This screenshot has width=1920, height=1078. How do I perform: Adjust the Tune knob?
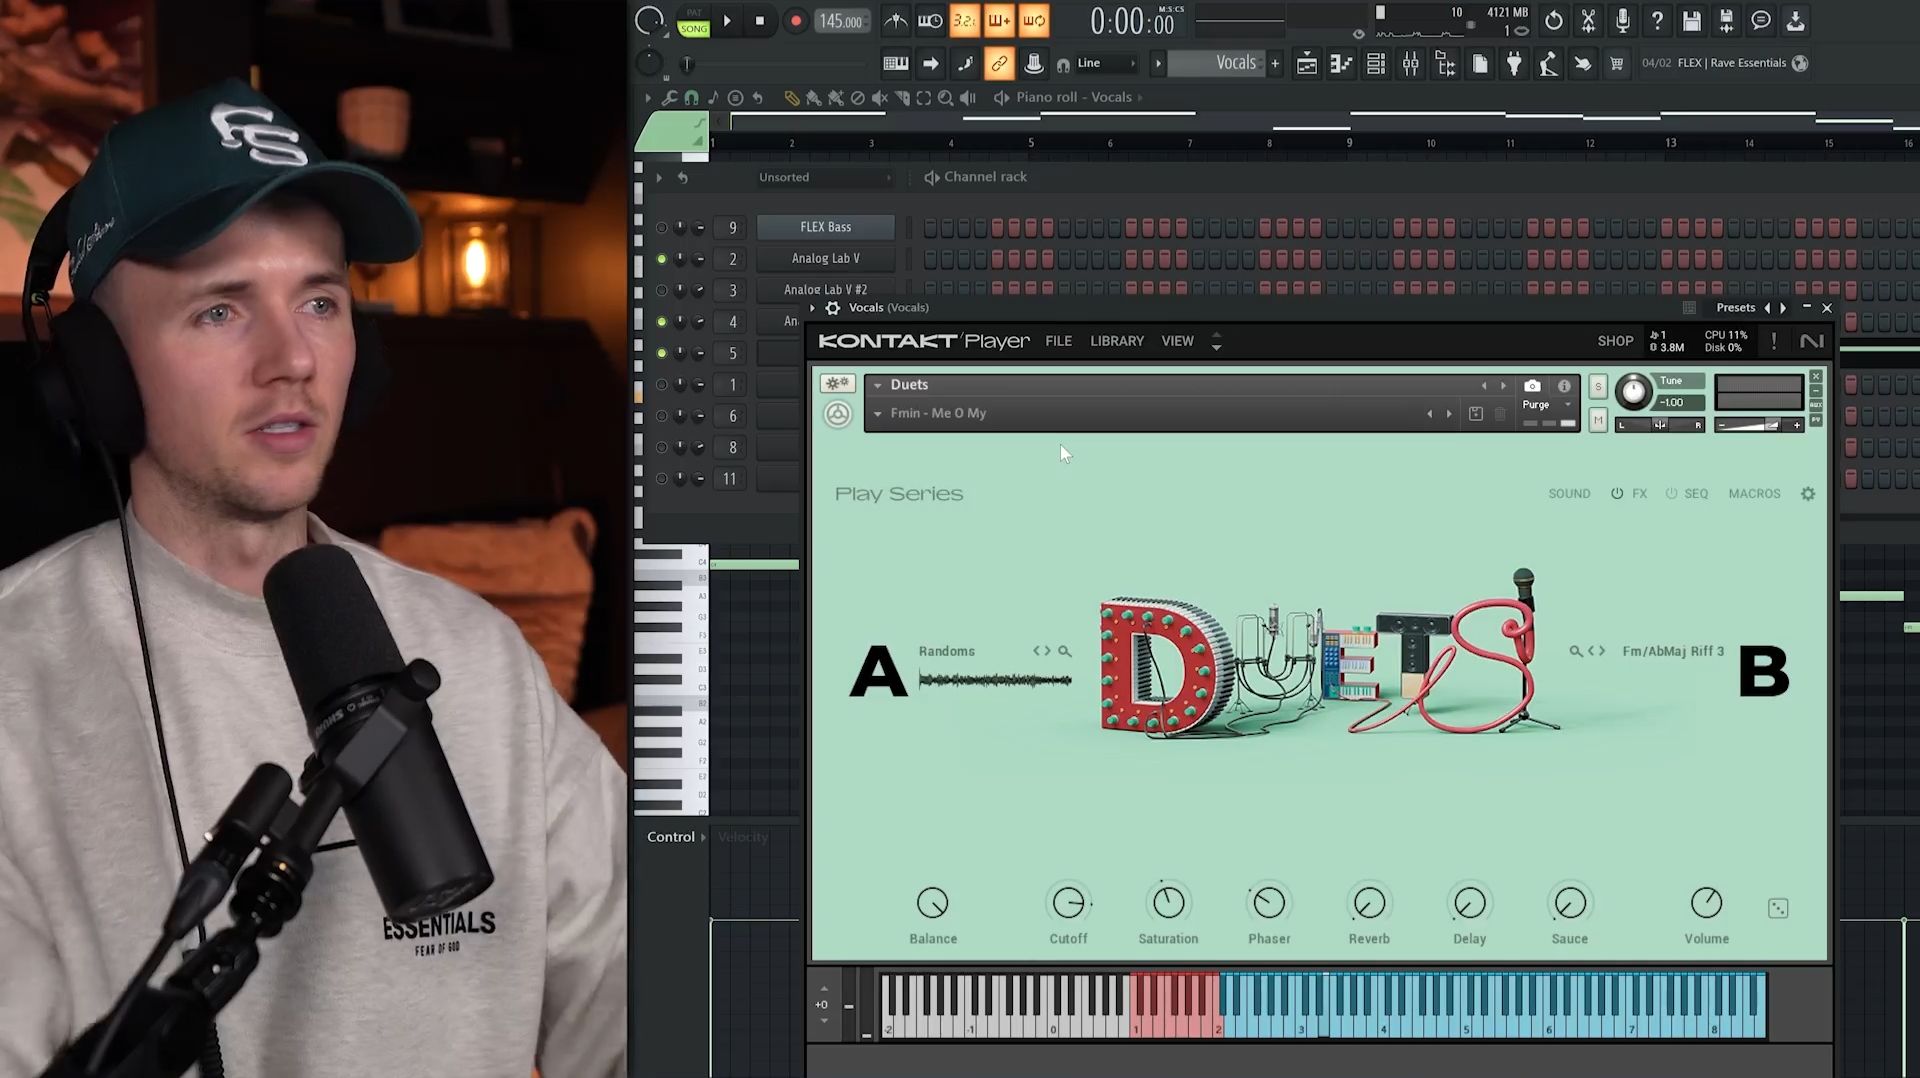point(1633,392)
